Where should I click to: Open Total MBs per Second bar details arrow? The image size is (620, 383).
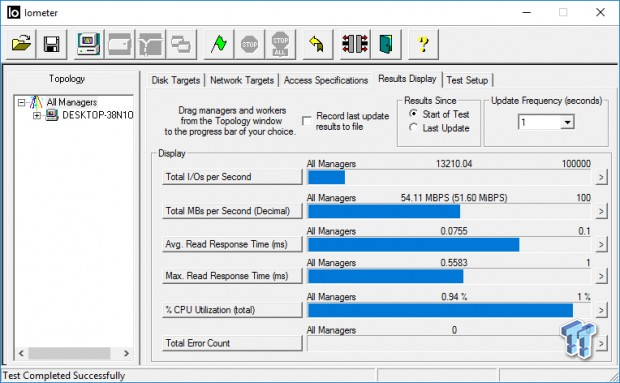click(601, 211)
